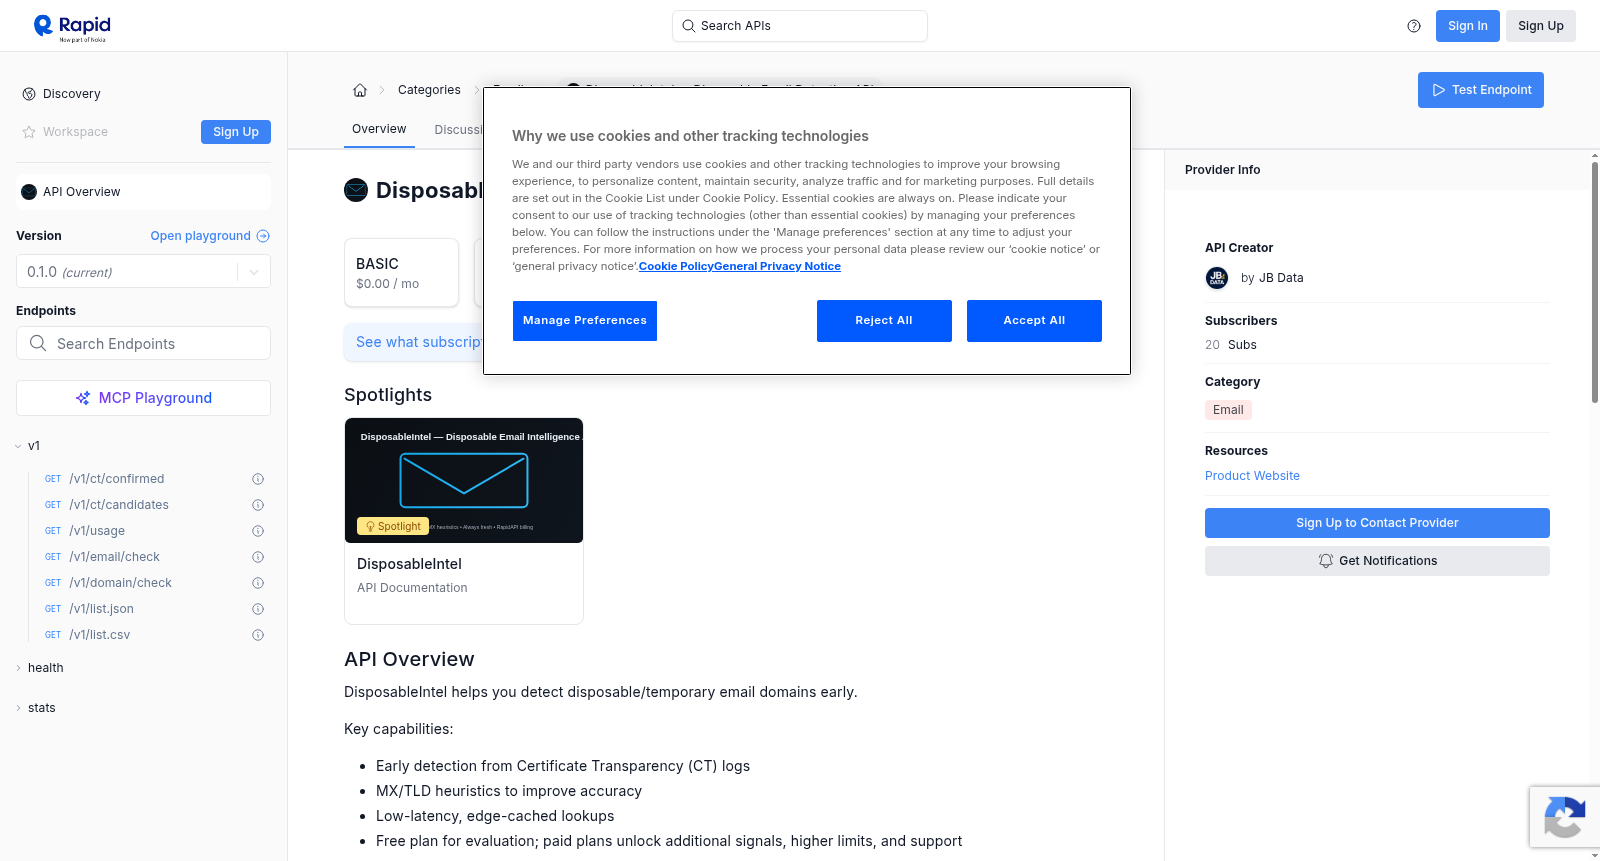
Task: Click Sign In in the header
Action: point(1468,26)
